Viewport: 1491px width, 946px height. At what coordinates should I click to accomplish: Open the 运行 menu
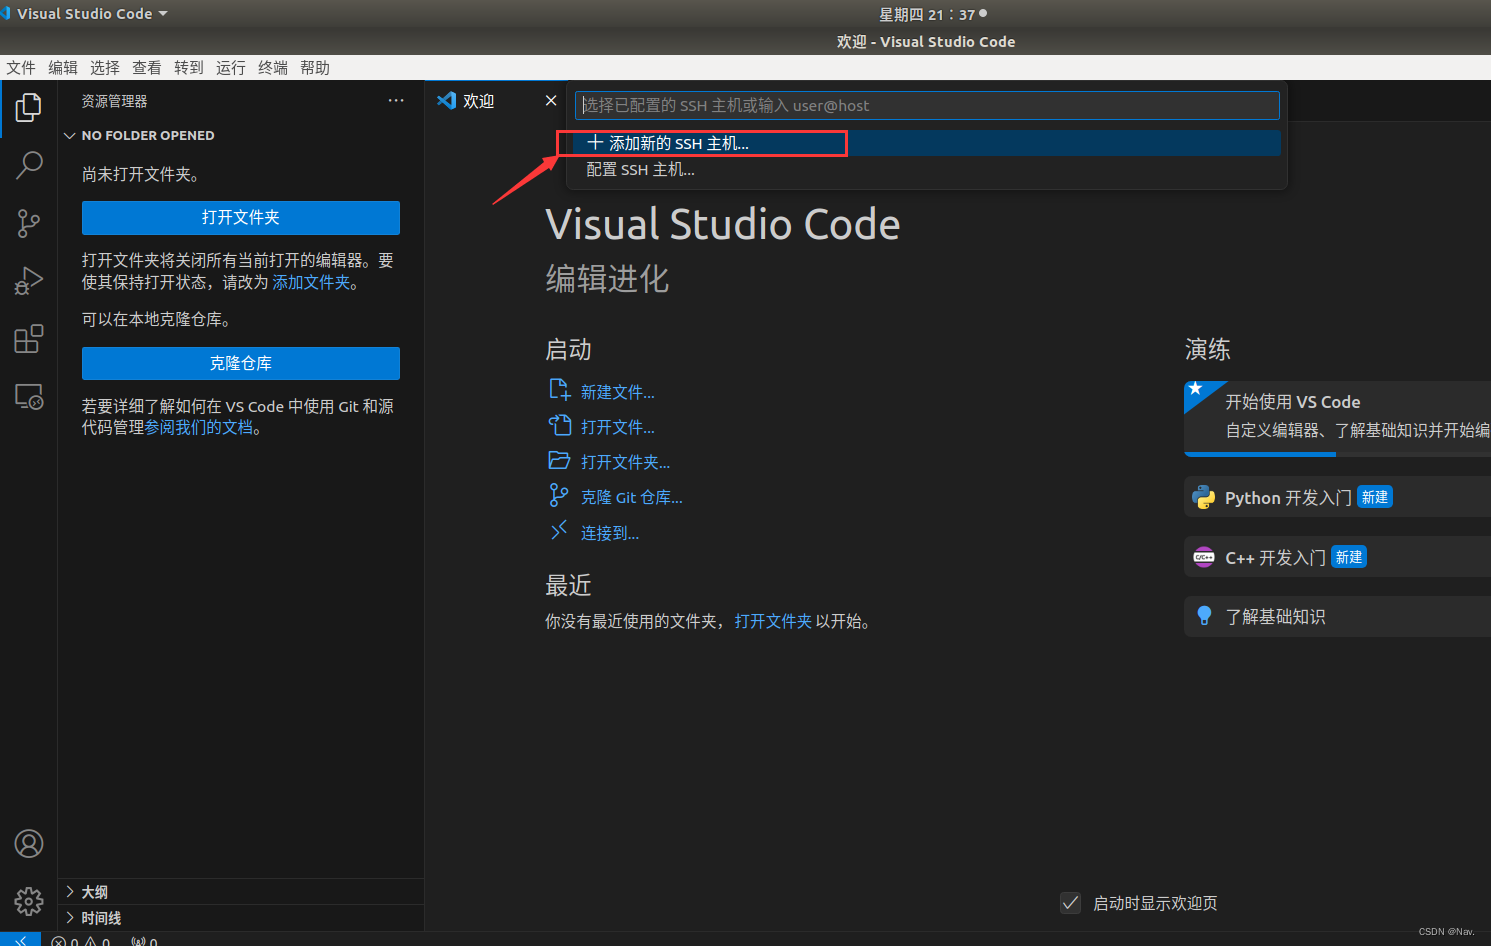pyautogui.click(x=231, y=68)
